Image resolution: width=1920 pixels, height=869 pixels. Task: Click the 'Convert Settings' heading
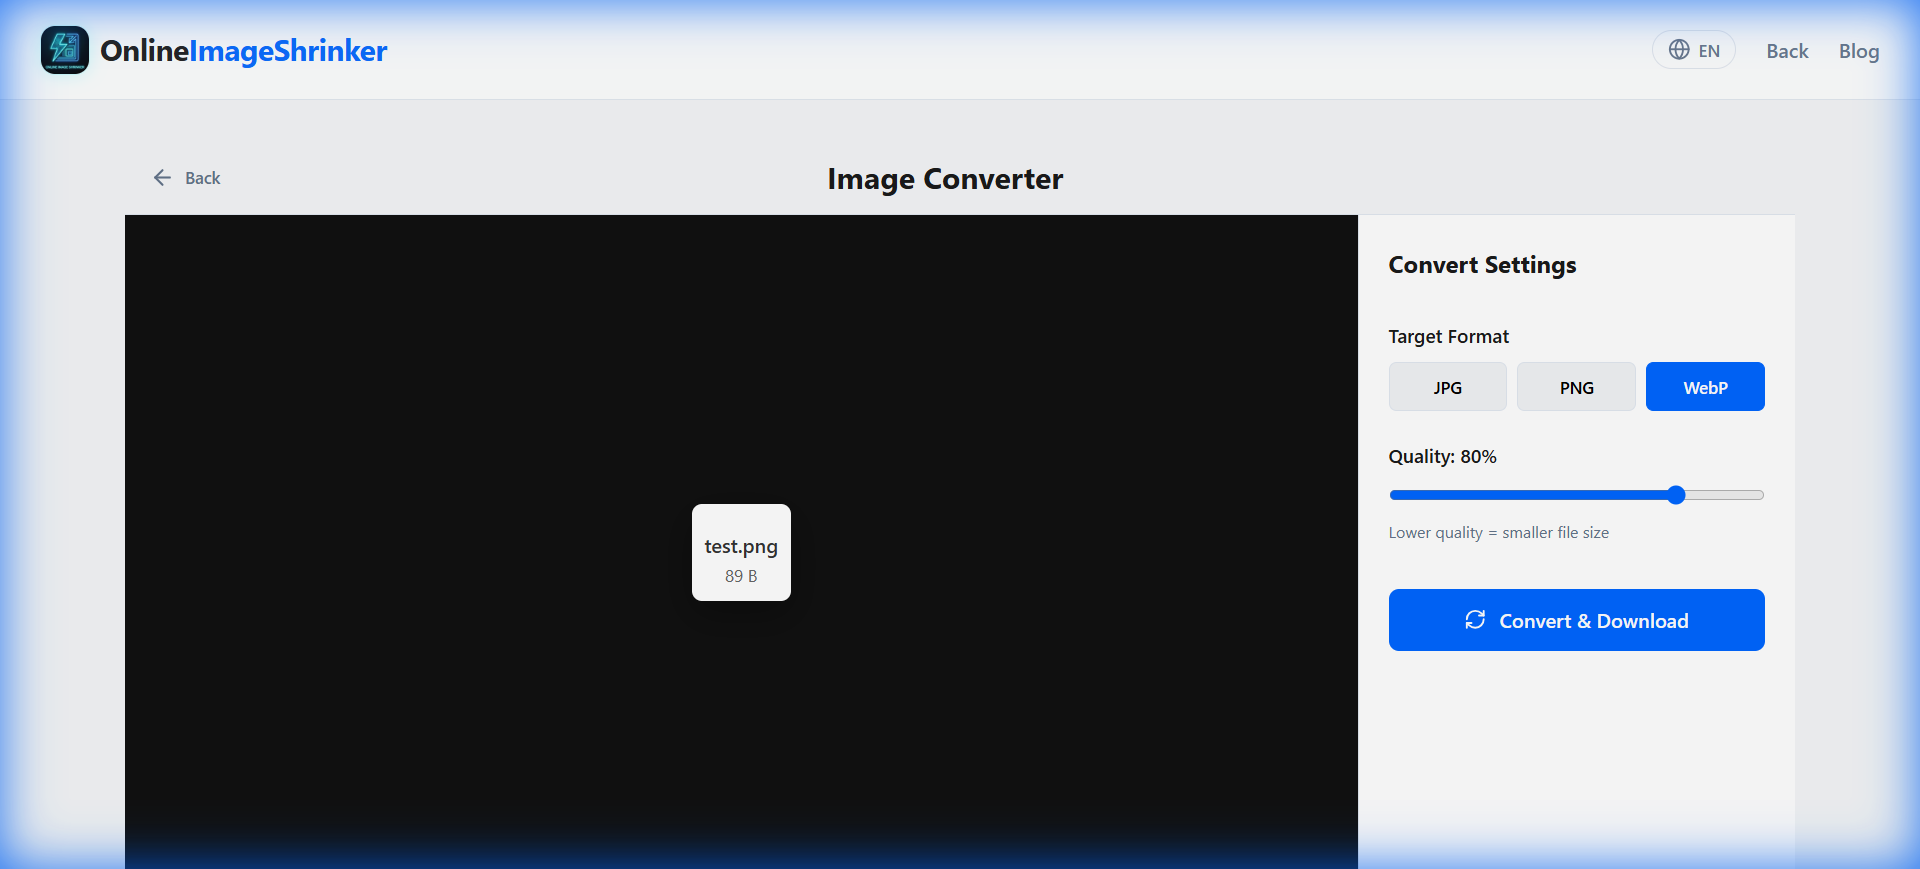[x=1482, y=265]
